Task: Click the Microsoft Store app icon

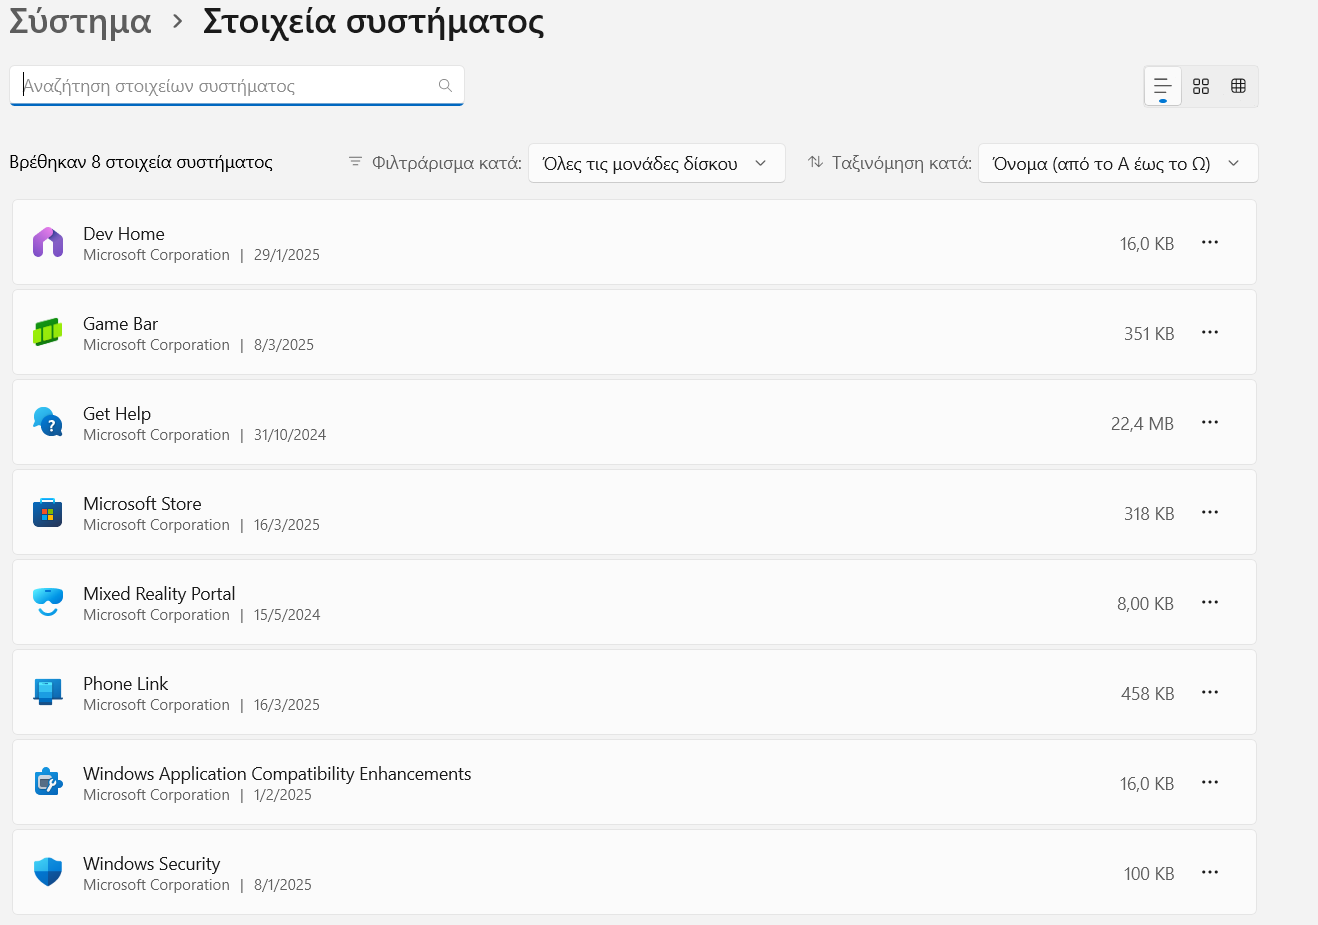Action: tap(48, 512)
